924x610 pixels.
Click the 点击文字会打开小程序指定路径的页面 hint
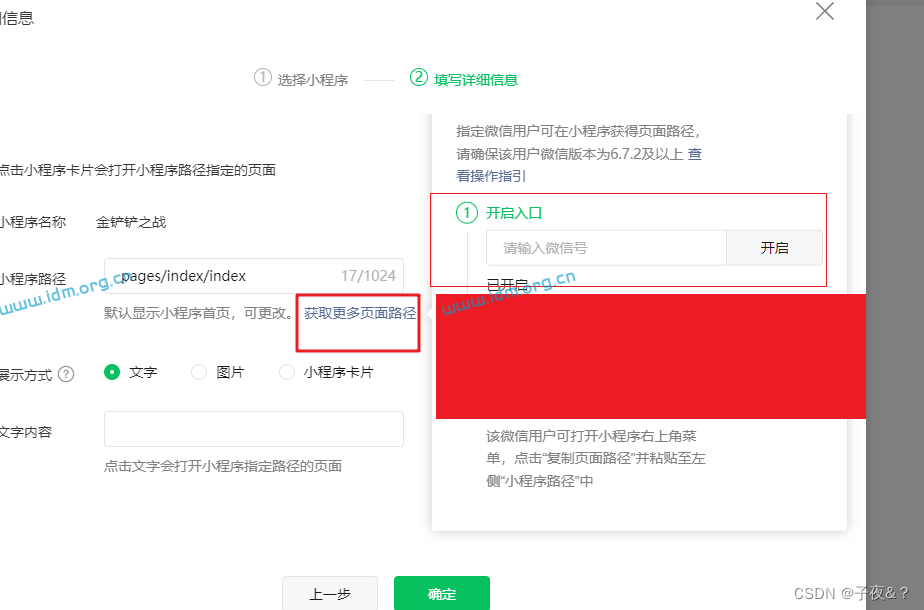(223, 466)
